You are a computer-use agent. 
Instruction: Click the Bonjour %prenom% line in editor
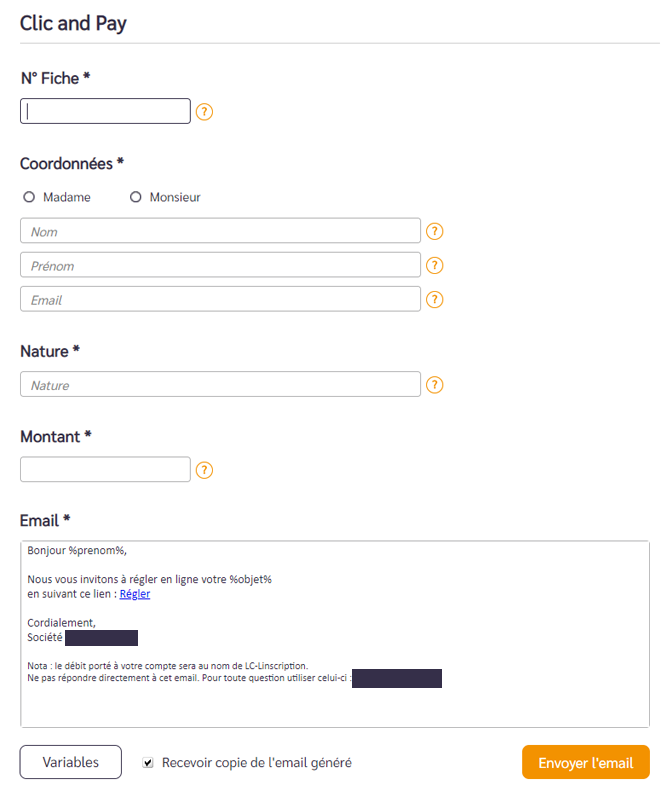(x=77, y=551)
